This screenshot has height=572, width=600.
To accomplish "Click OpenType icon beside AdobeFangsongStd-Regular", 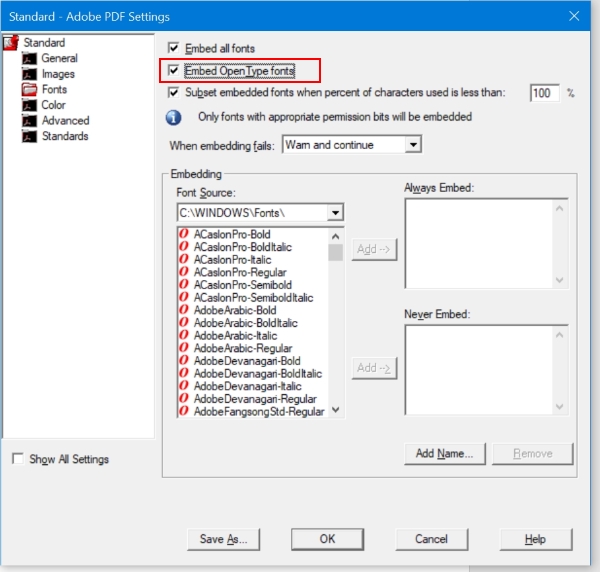I will point(184,411).
